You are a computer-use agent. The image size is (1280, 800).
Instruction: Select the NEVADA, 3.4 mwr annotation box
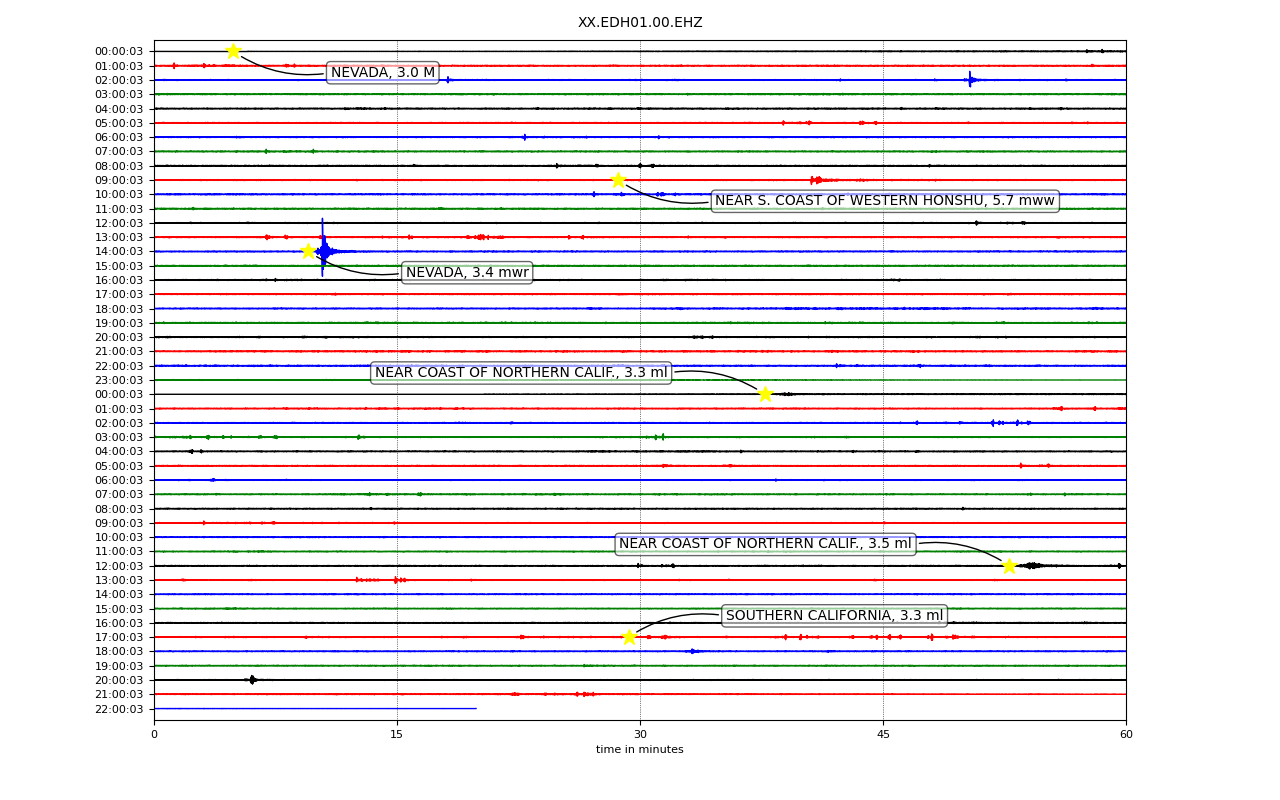pos(467,273)
